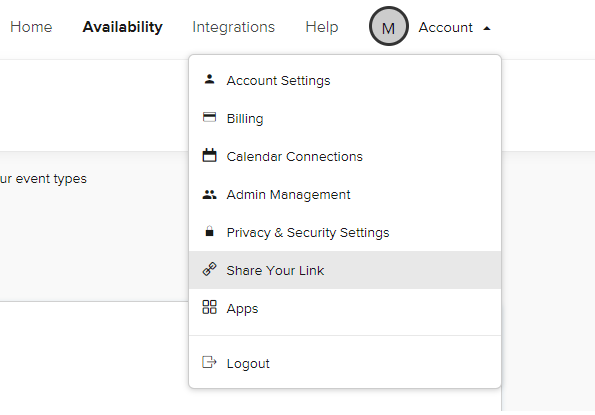Click the chain link icon beside Share Your Link

pyautogui.click(x=209, y=269)
